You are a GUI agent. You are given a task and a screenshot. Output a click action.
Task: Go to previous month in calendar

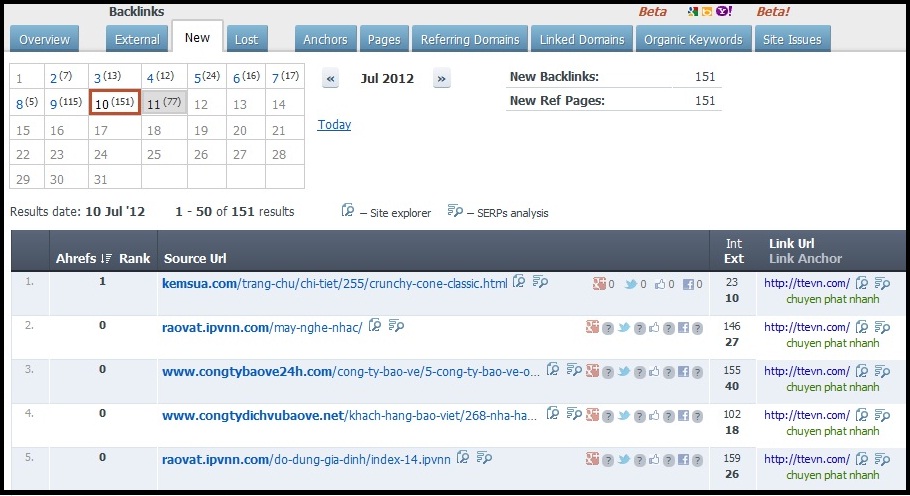[x=330, y=79]
